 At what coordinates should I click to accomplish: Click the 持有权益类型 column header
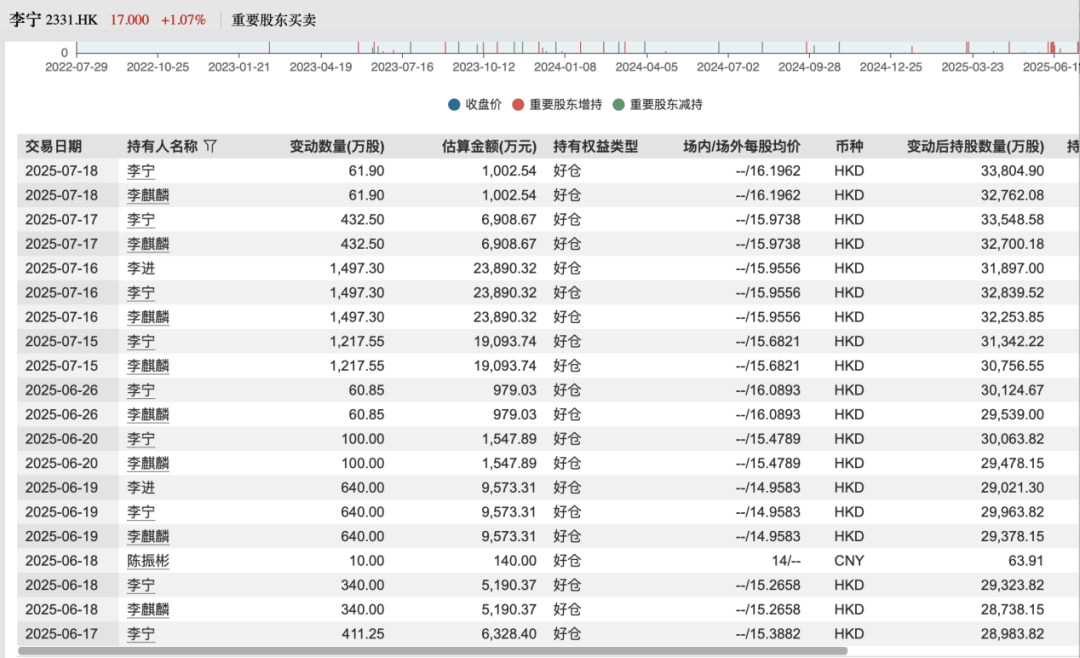click(x=596, y=146)
